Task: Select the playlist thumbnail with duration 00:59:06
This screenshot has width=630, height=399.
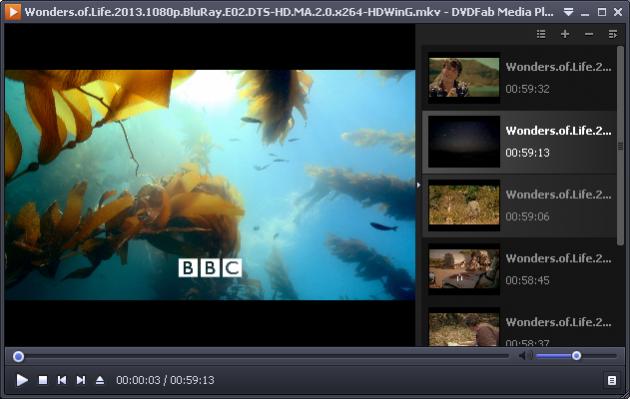Action: pyautogui.click(x=464, y=205)
